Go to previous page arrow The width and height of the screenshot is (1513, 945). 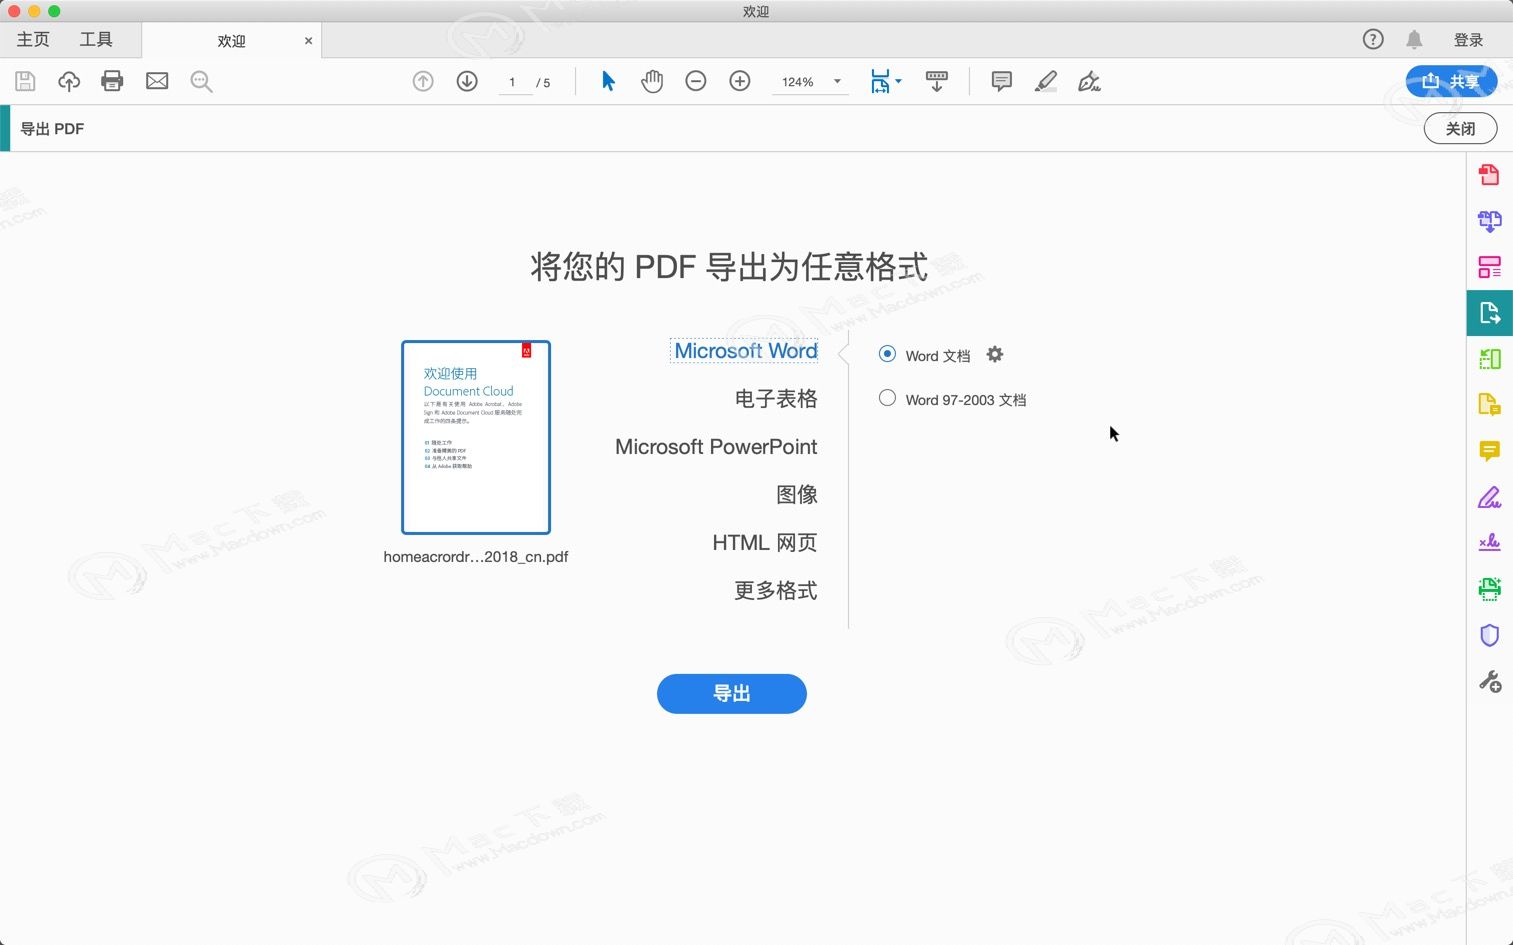click(423, 82)
